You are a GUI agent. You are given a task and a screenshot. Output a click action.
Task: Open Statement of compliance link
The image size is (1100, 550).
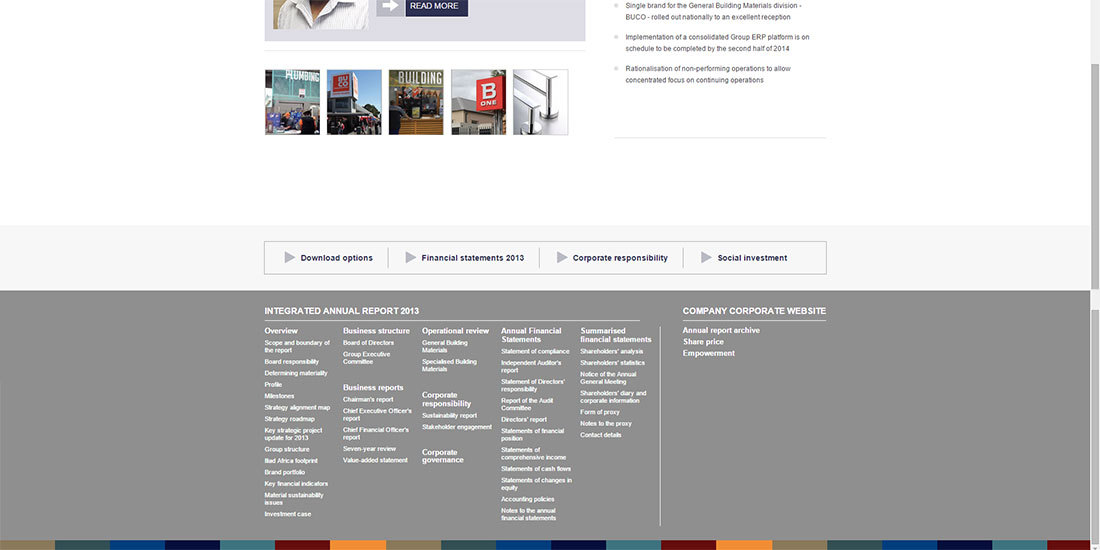point(535,351)
